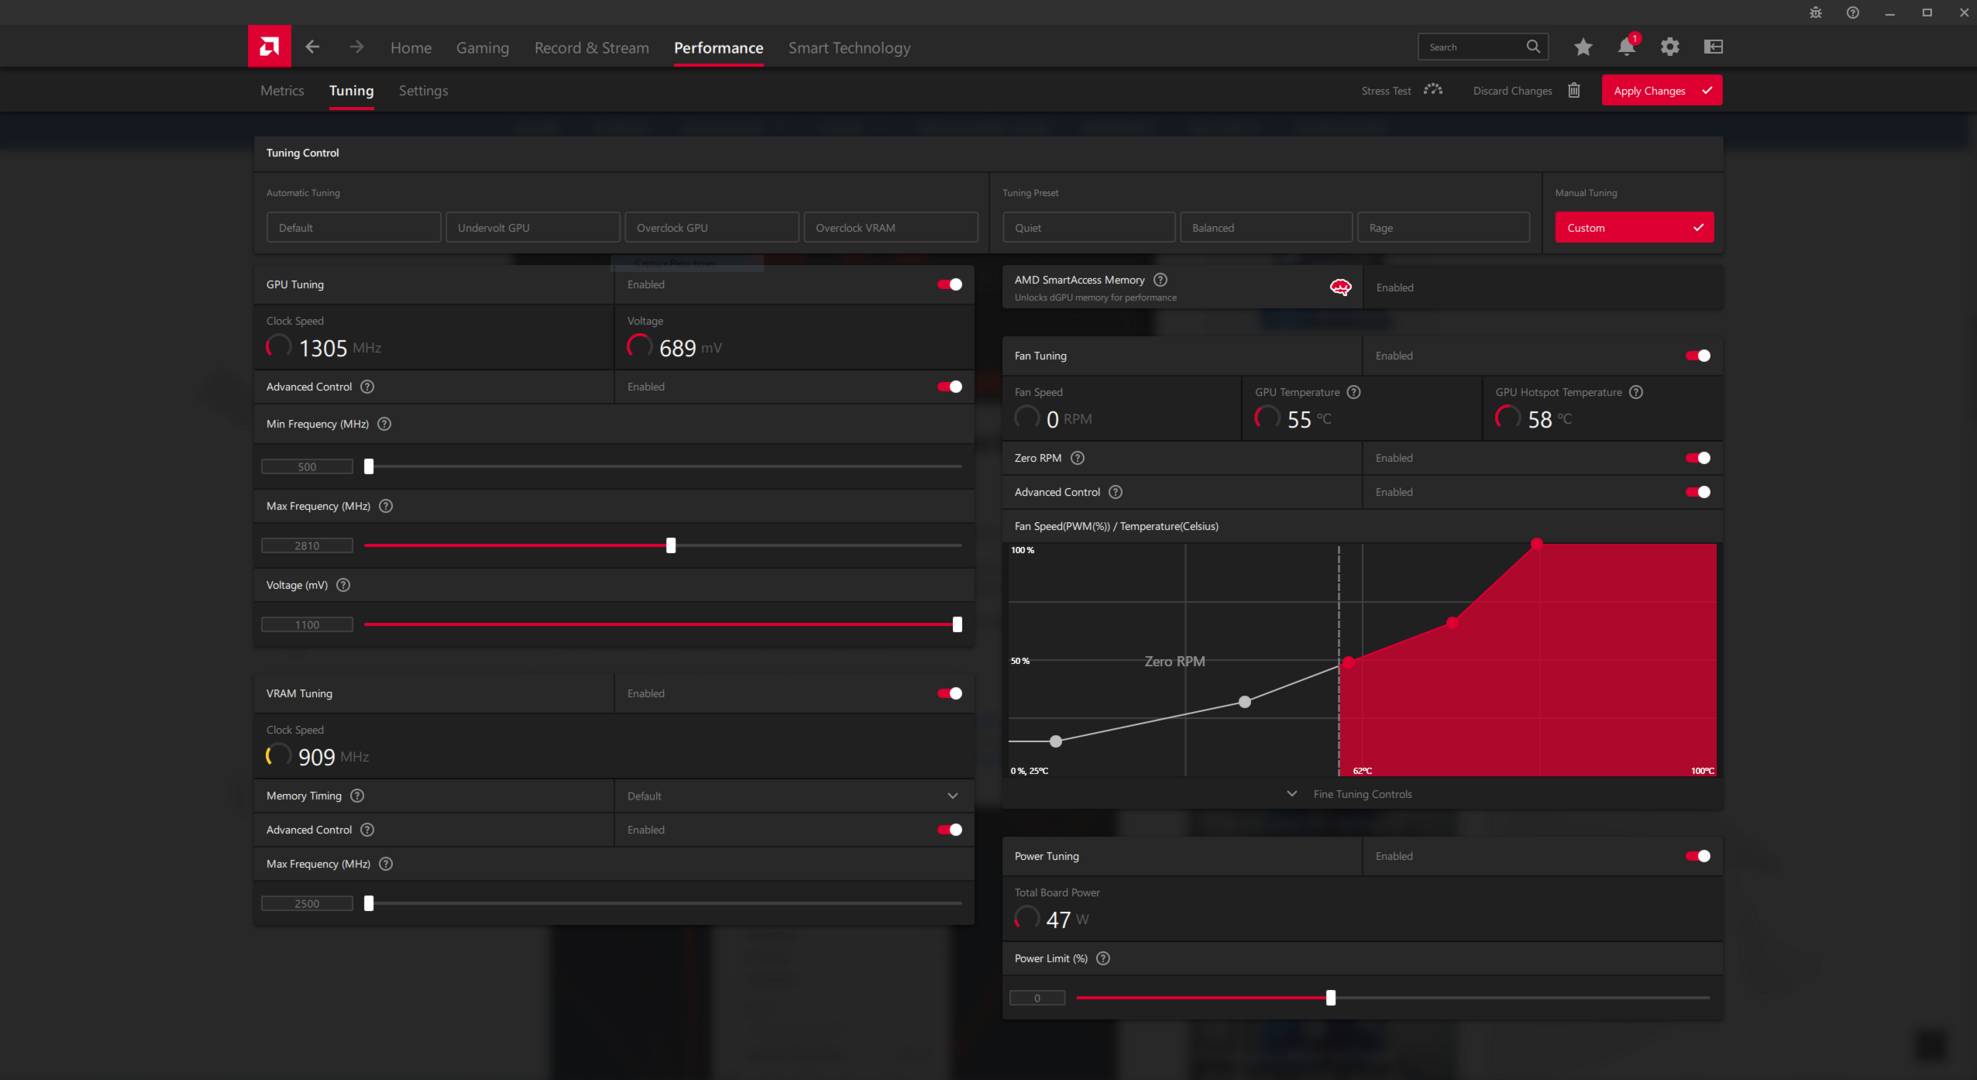Switch to Metrics sub-tab
This screenshot has width=1977, height=1080.
coord(282,90)
